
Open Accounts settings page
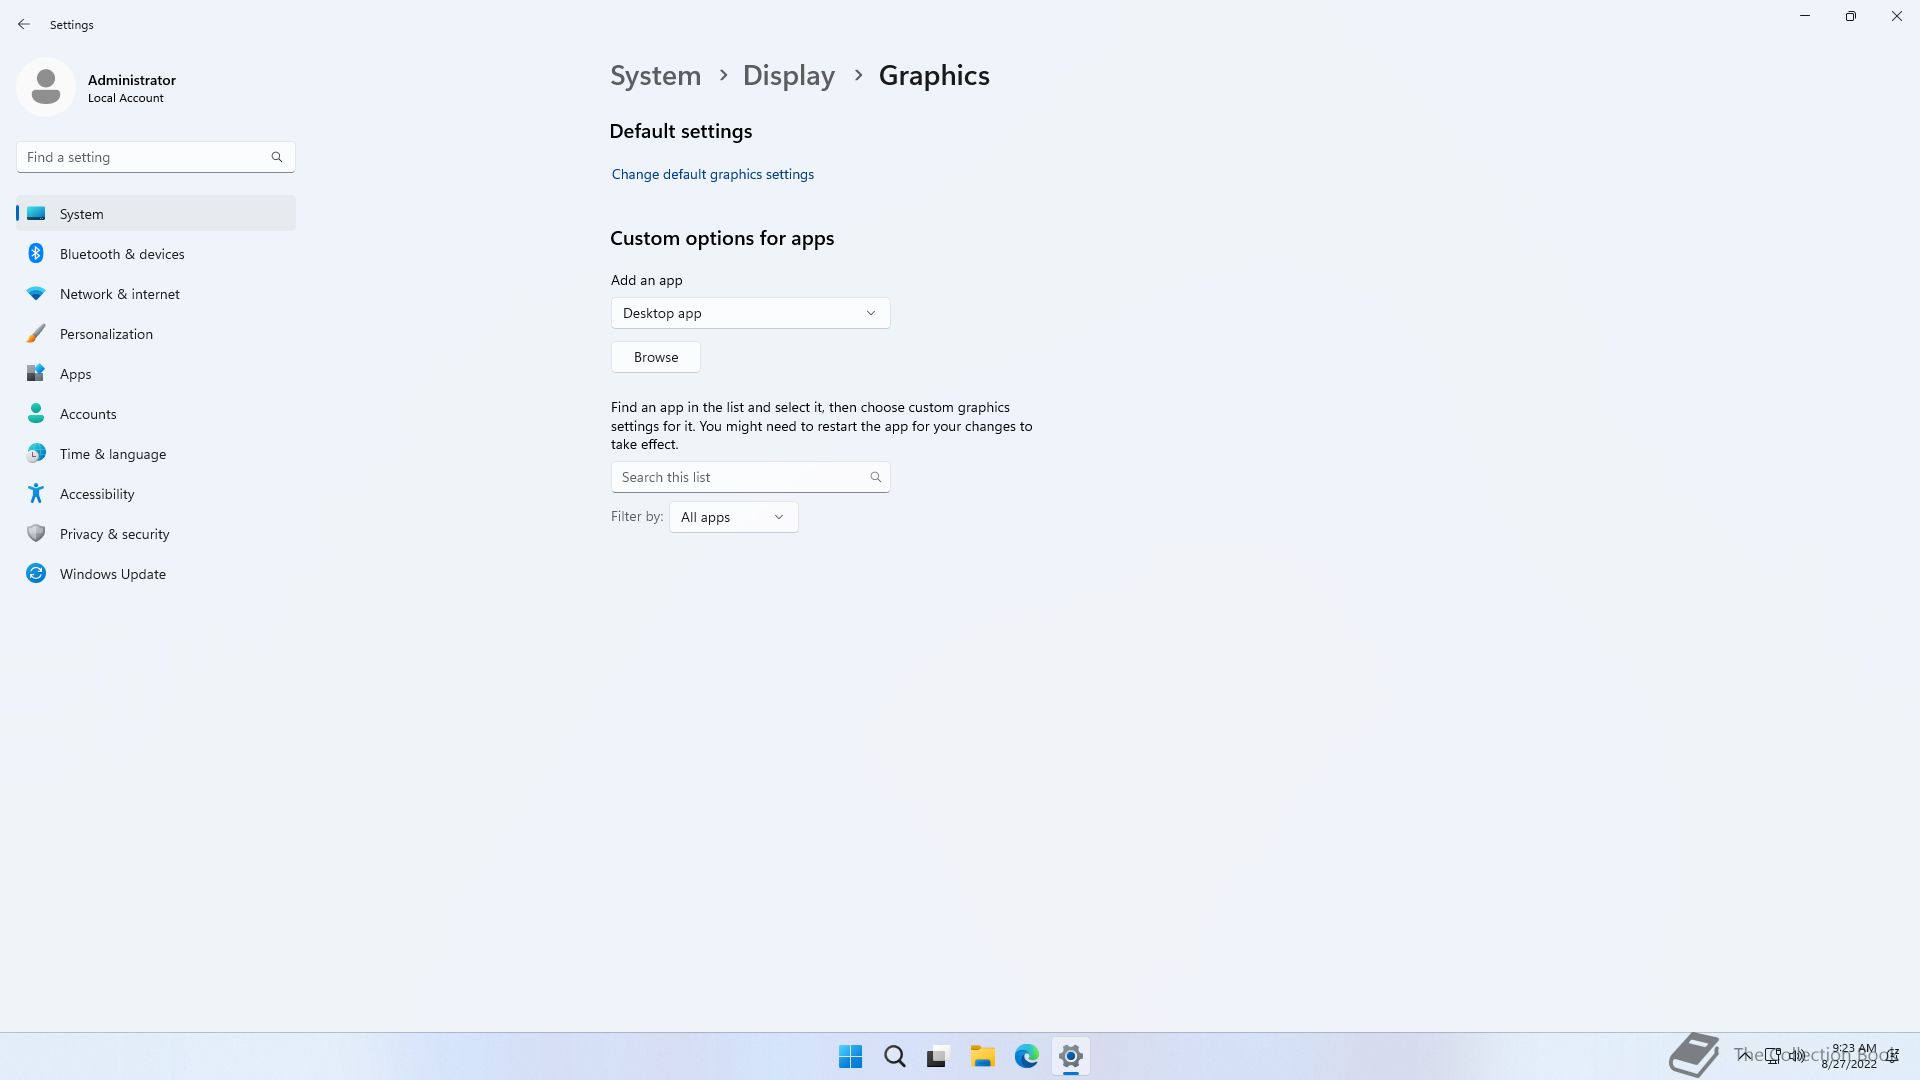point(88,414)
